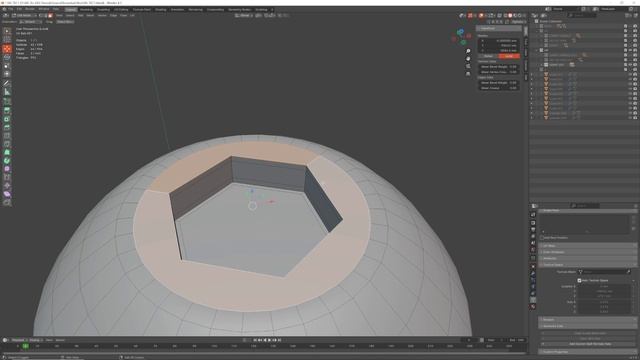Open the Global transform orientation dropdown
Image resolution: width=640 pixels, height=360 pixels.
coord(244,16)
